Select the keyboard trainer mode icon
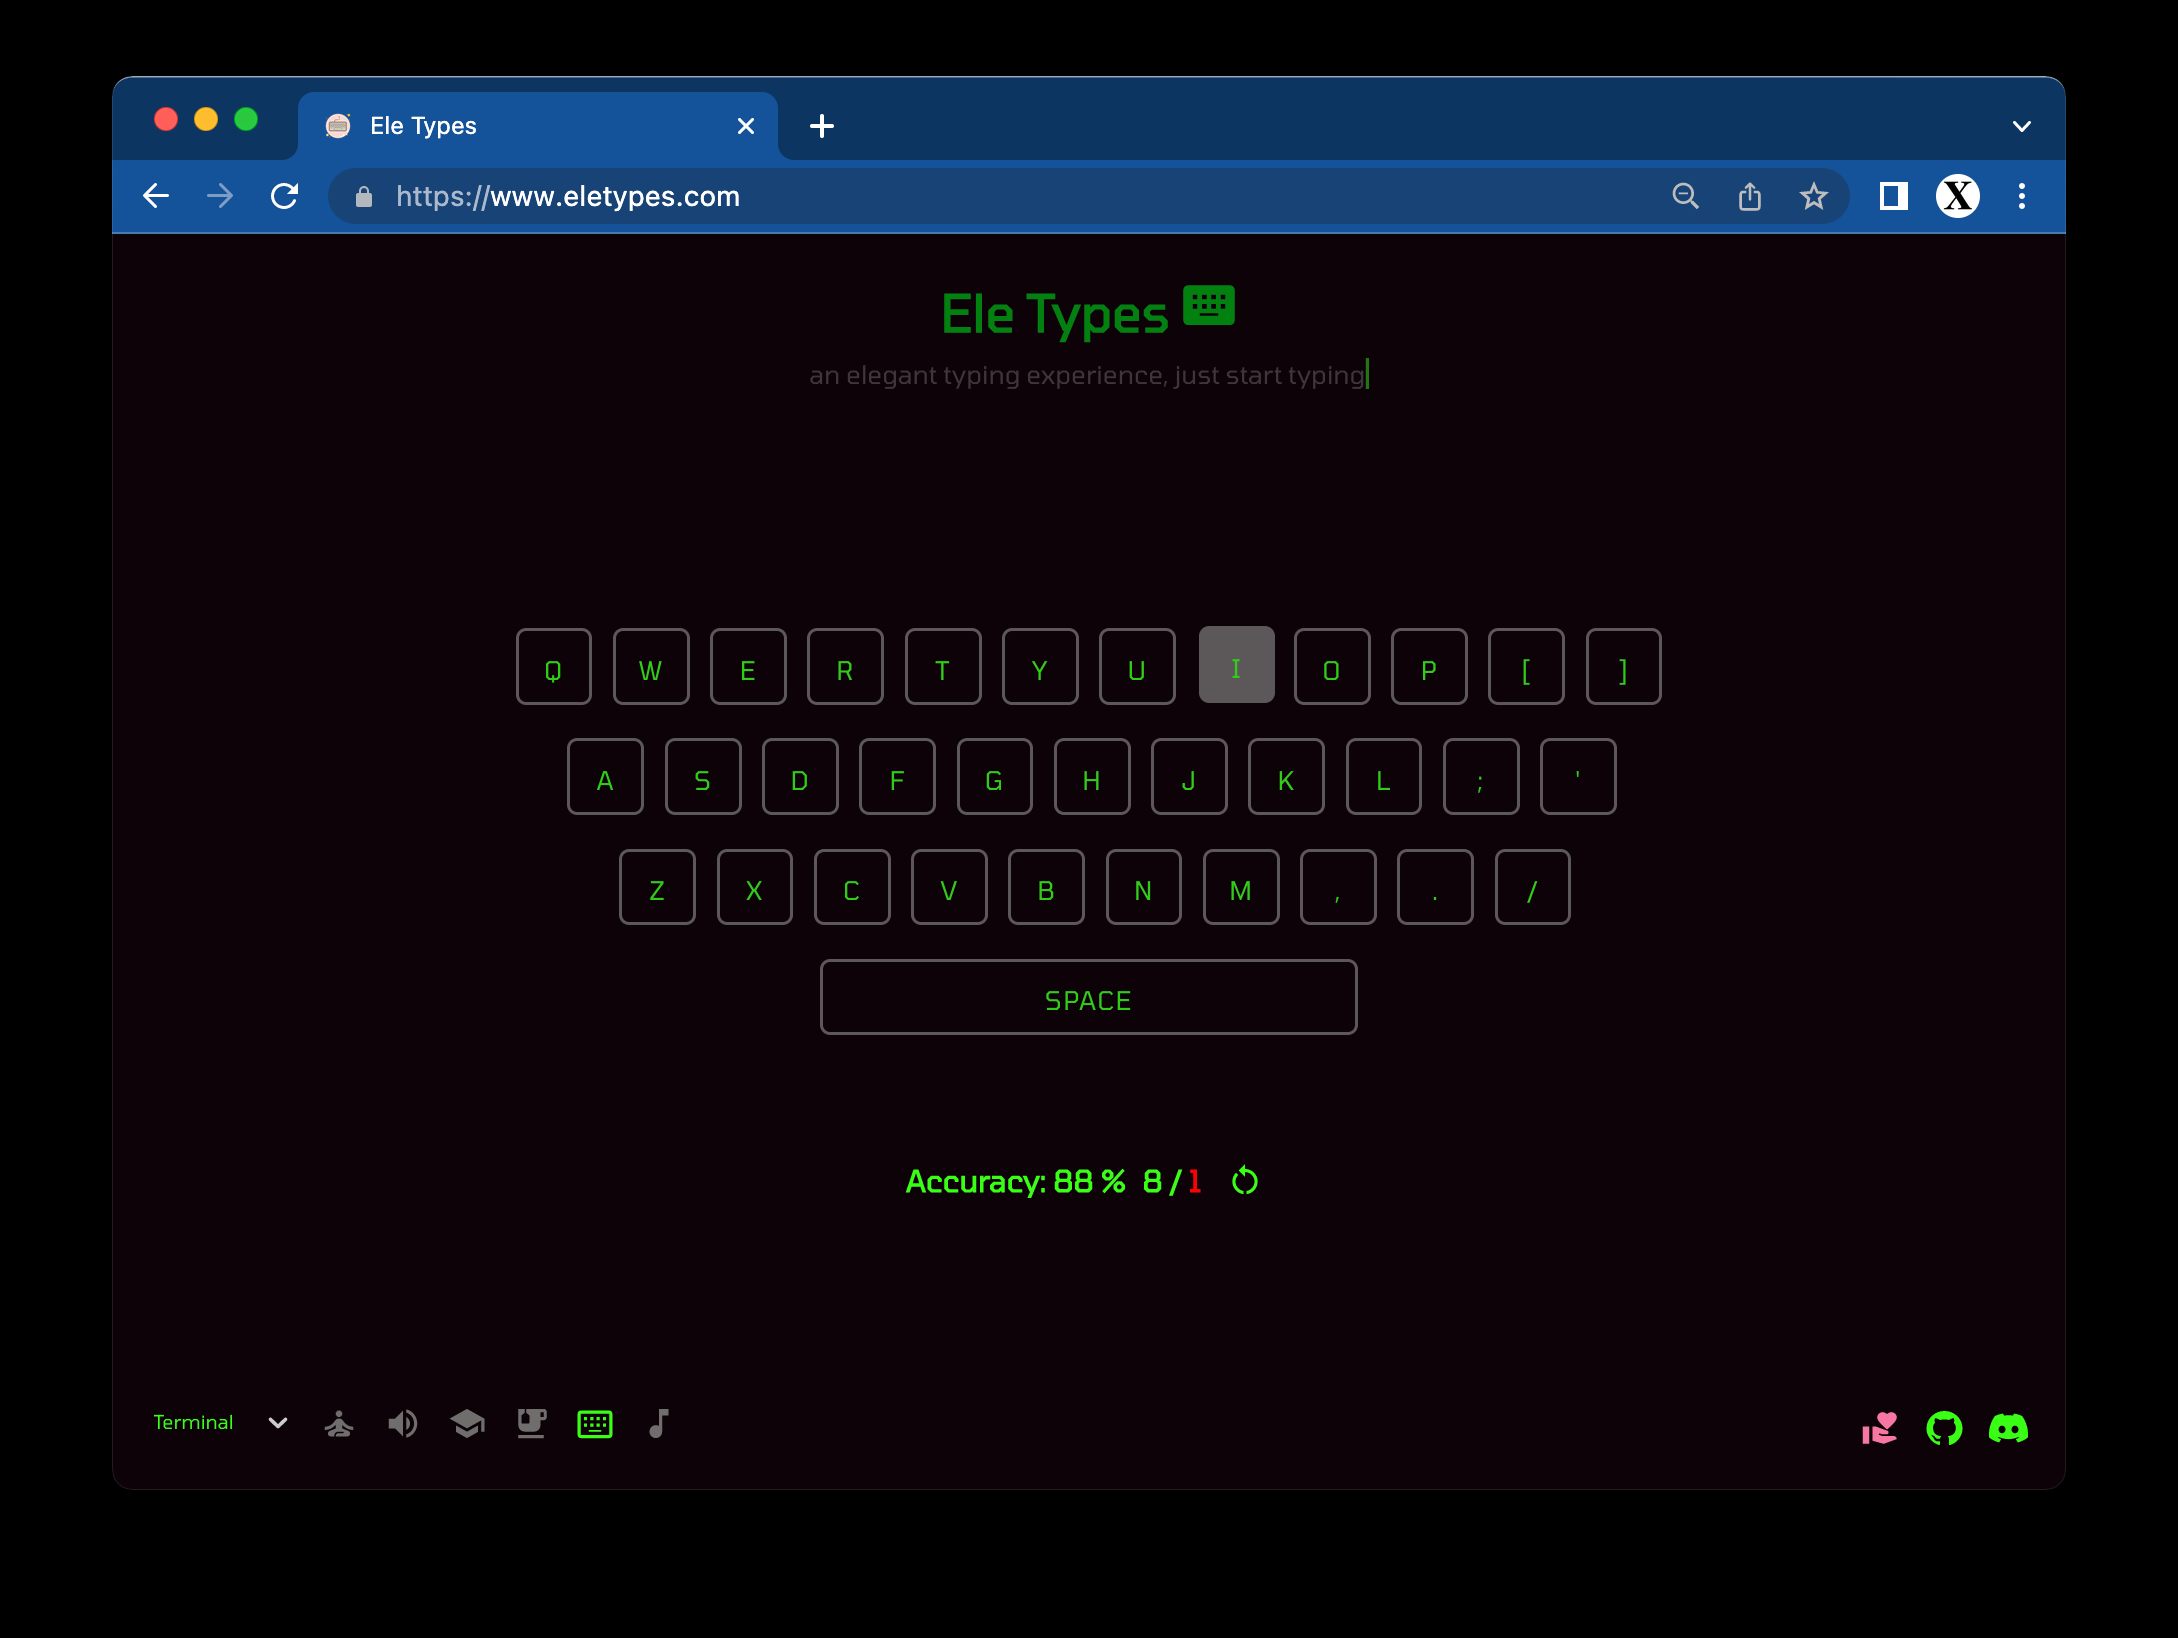Image resolution: width=2178 pixels, height=1638 pixels. 595,1423
